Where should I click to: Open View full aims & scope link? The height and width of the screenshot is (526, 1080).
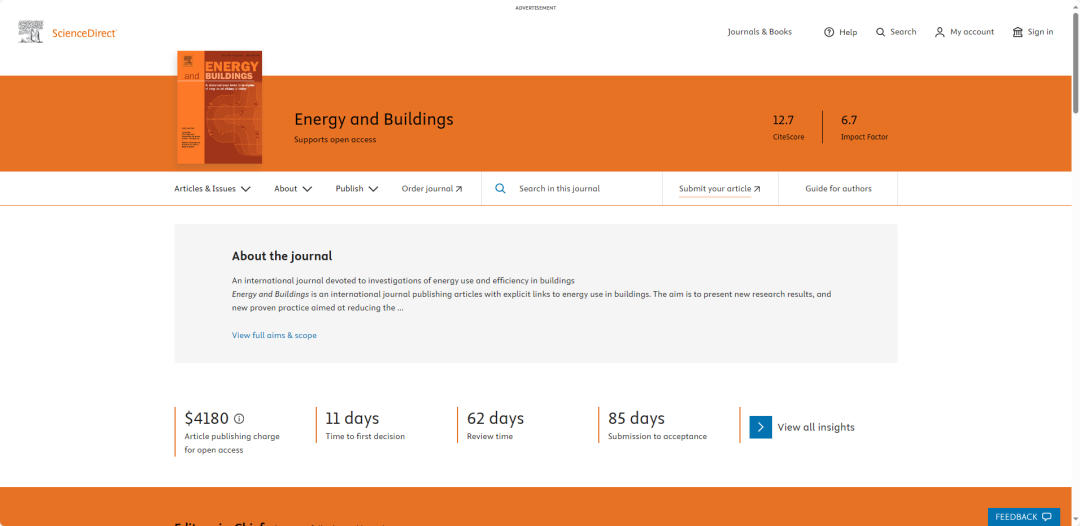(274, 335)
